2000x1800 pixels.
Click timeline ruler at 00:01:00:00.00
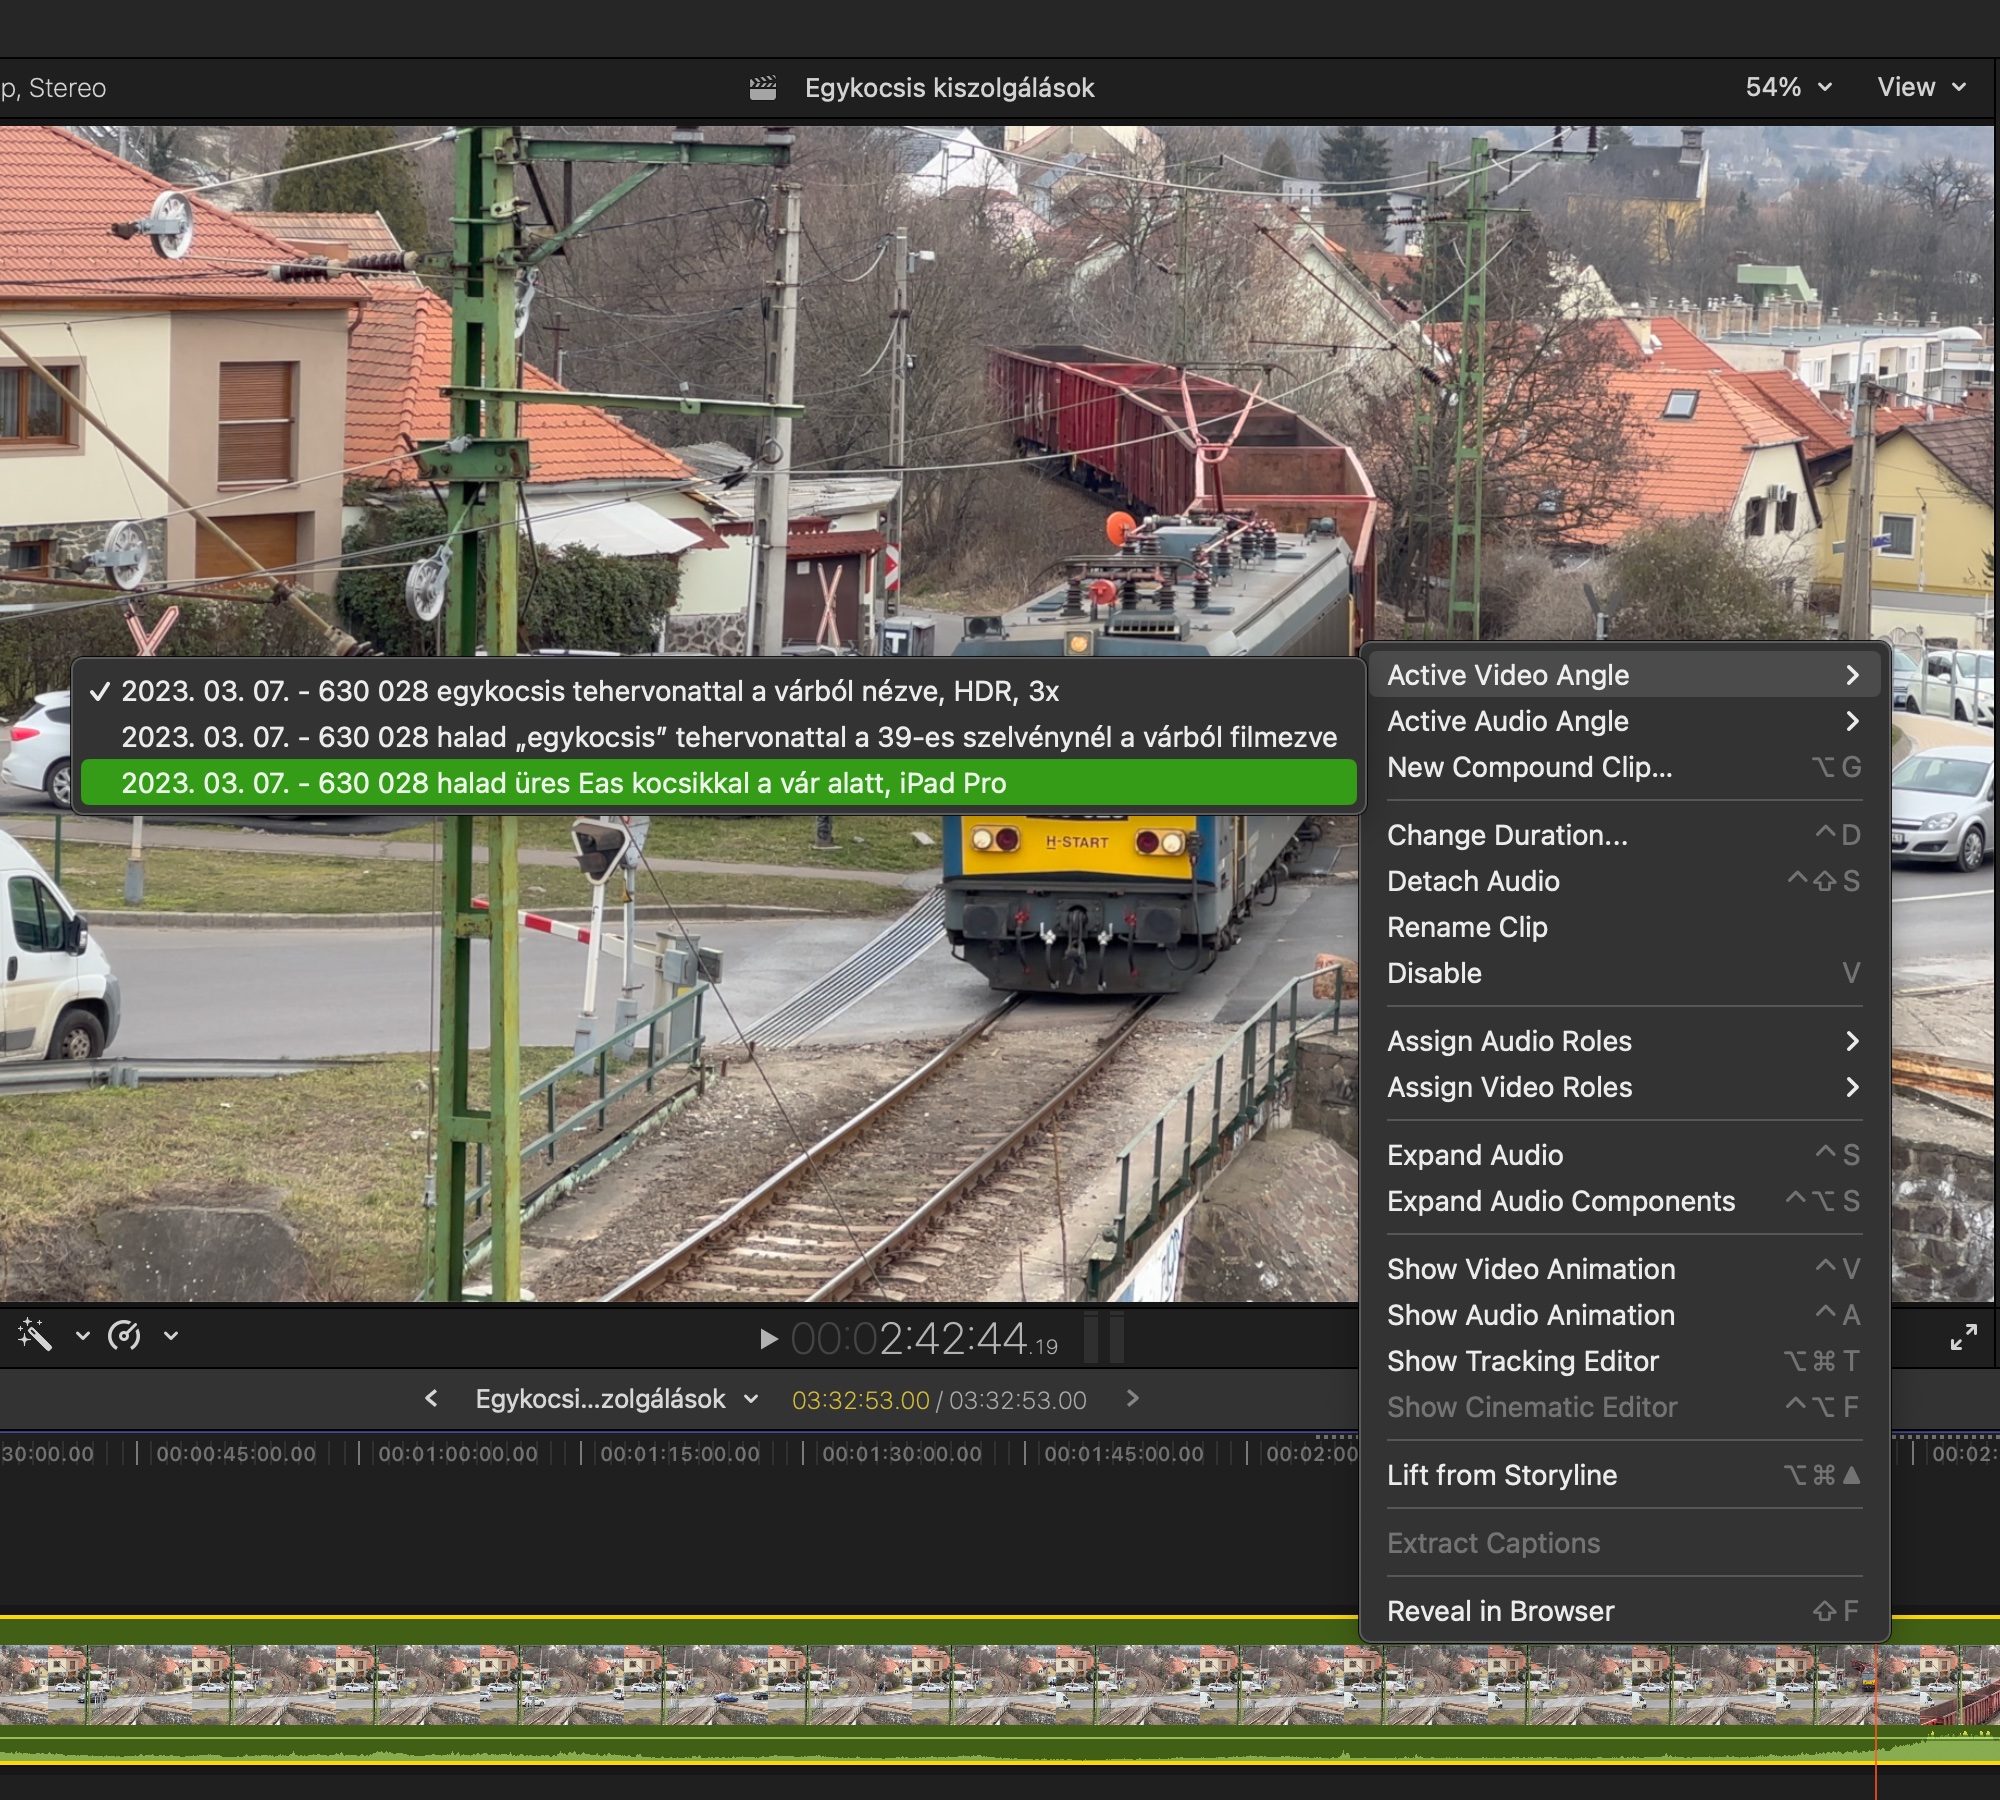click(x=457, y=1454)
